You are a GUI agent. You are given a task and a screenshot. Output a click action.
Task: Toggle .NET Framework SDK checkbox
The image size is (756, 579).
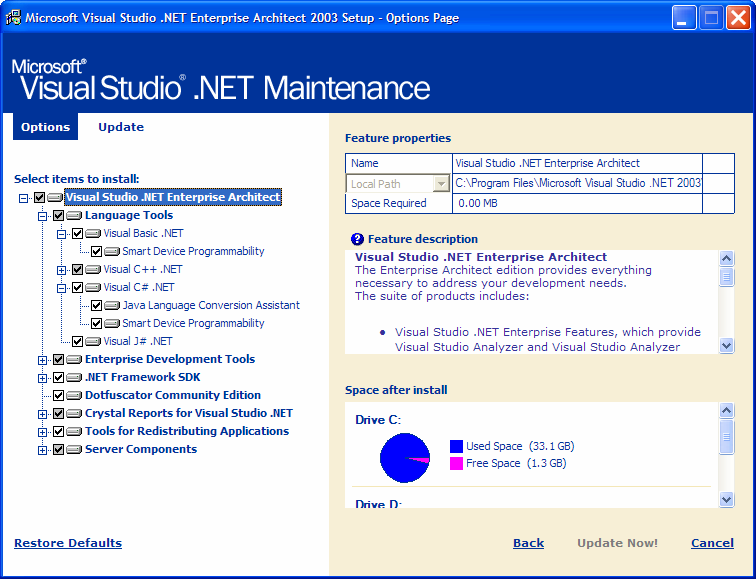pyautogui.click(x=58, y=377)
